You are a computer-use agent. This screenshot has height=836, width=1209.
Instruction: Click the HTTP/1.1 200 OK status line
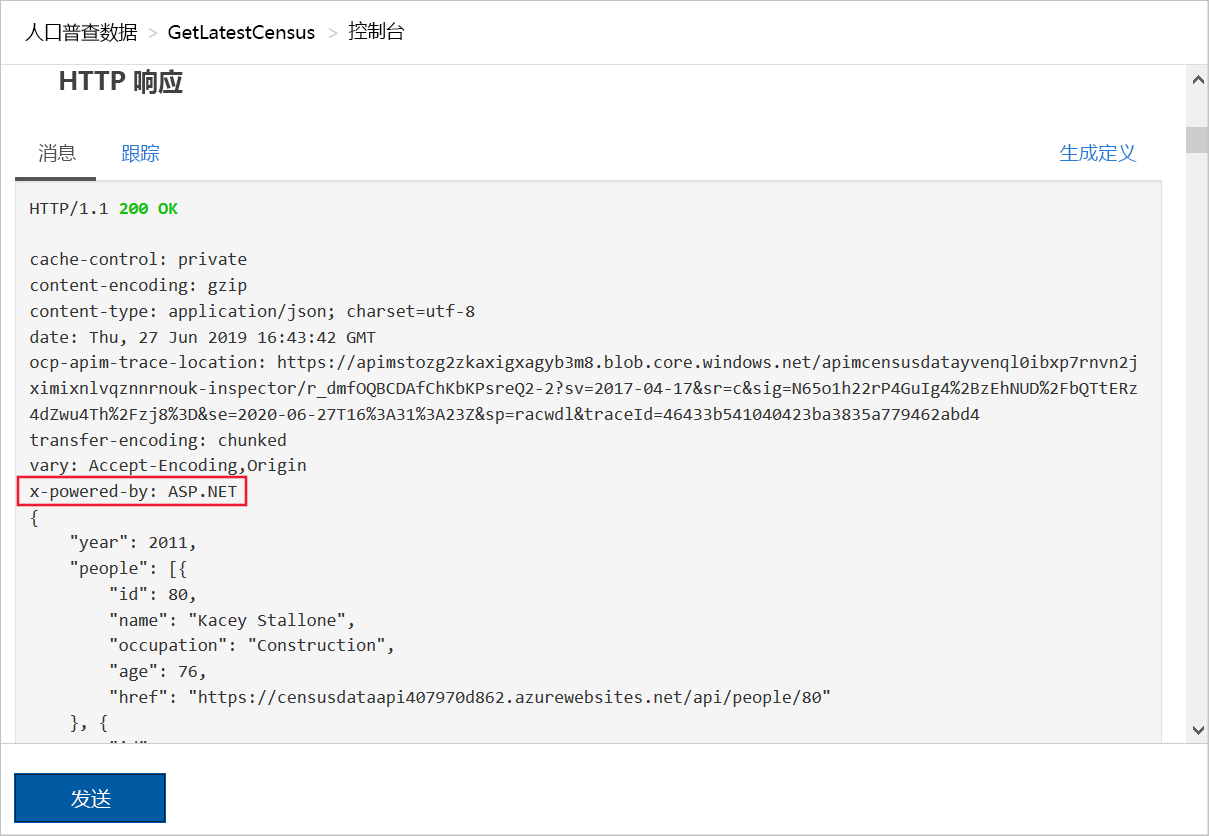104,209
